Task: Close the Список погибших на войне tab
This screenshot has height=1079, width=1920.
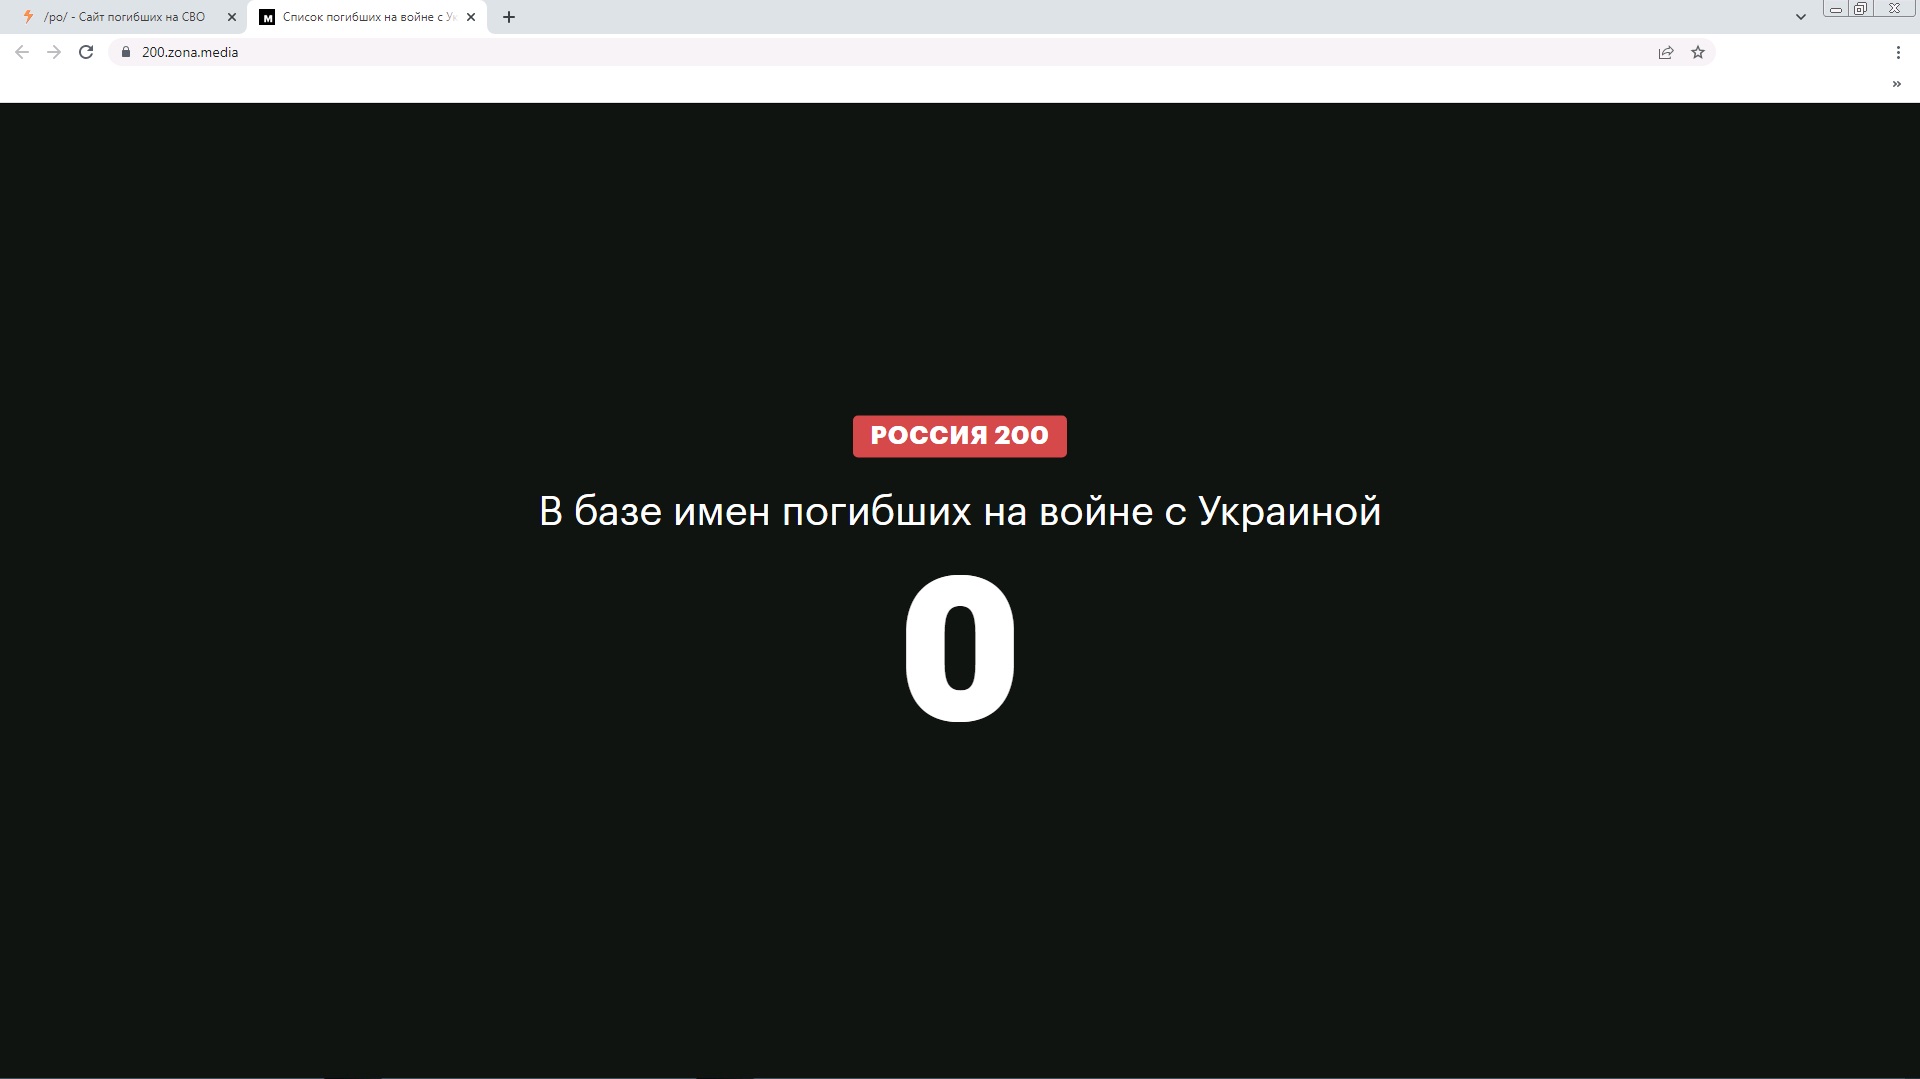Action: (471, 17)
